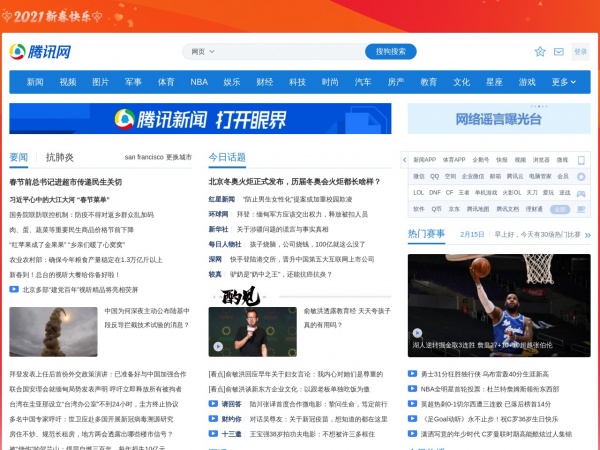Open the 腾讯云 link

coord(515,176)
